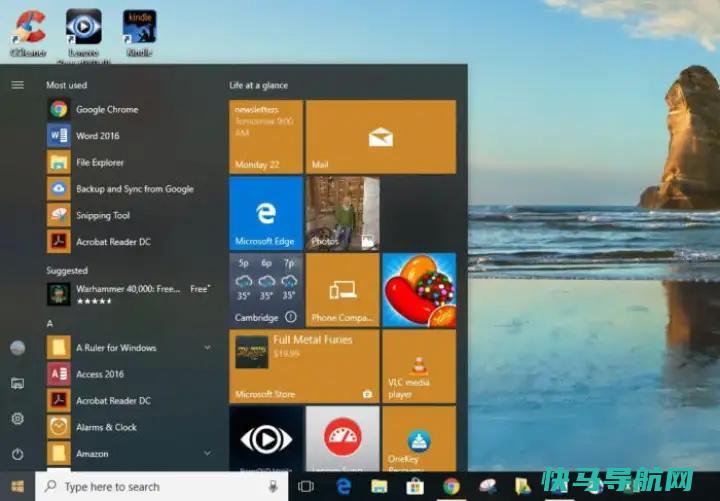Viewport: 720px width, 501px height.
Task: Open Chrome from the taskbar
Action: (451, 486)
